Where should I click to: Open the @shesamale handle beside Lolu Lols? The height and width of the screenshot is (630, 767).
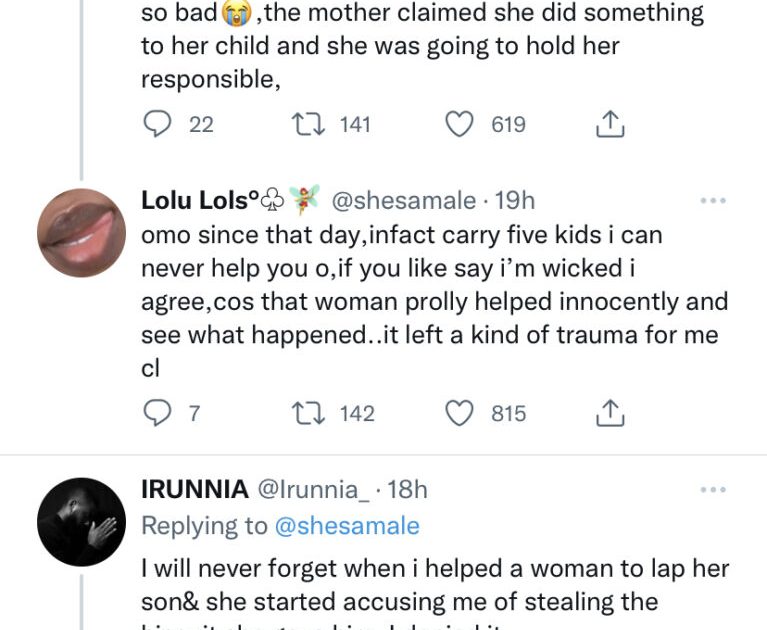403,201
